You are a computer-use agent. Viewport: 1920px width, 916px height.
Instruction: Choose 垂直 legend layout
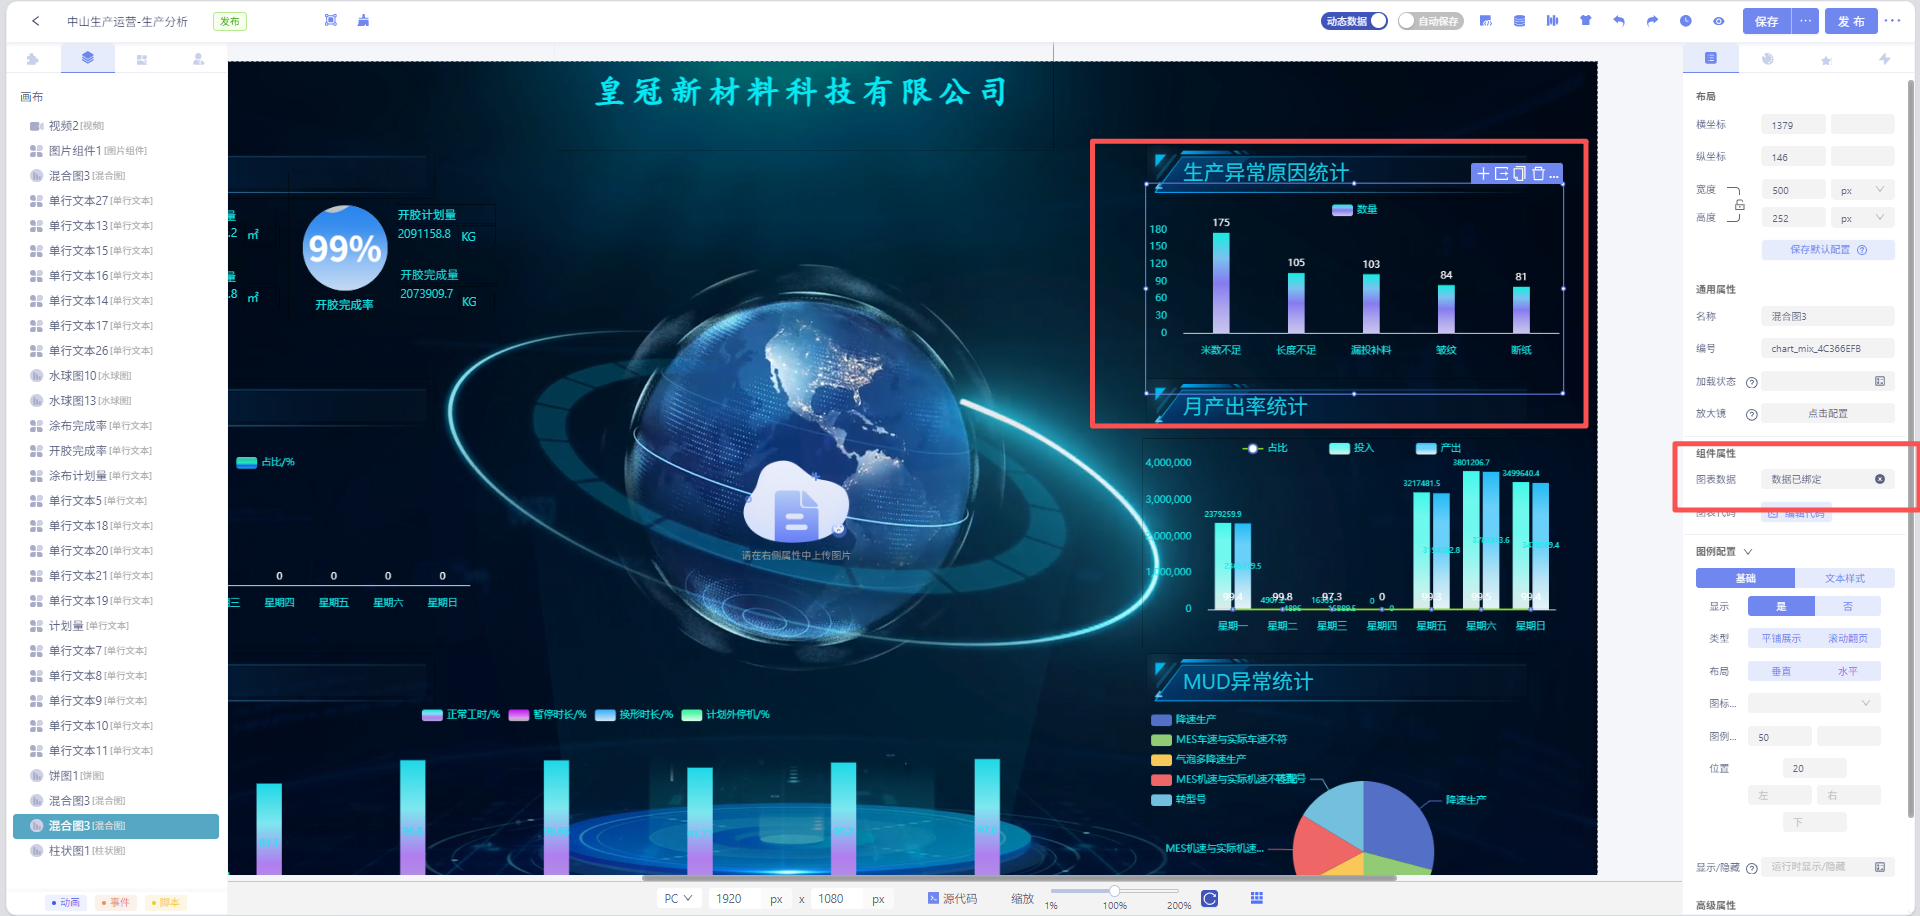click(x=1781, y=671)
